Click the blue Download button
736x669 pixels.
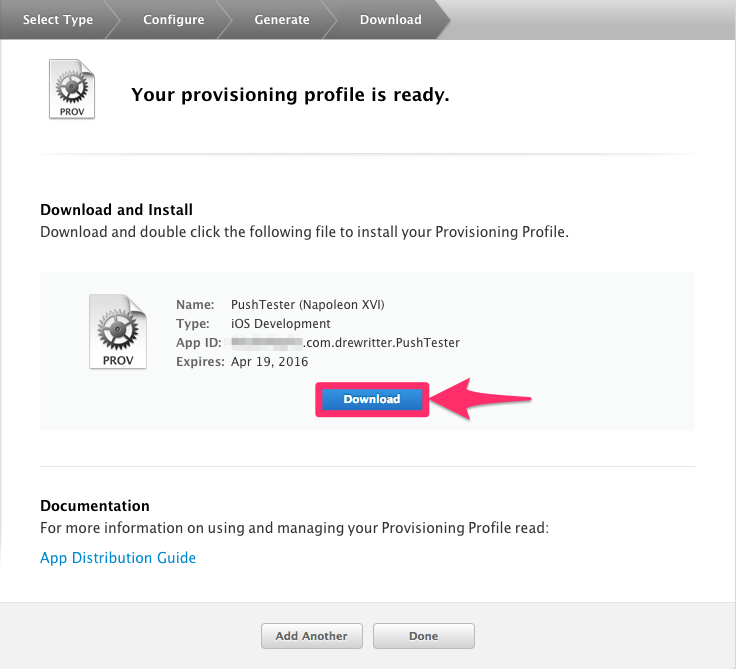point(372,399)
